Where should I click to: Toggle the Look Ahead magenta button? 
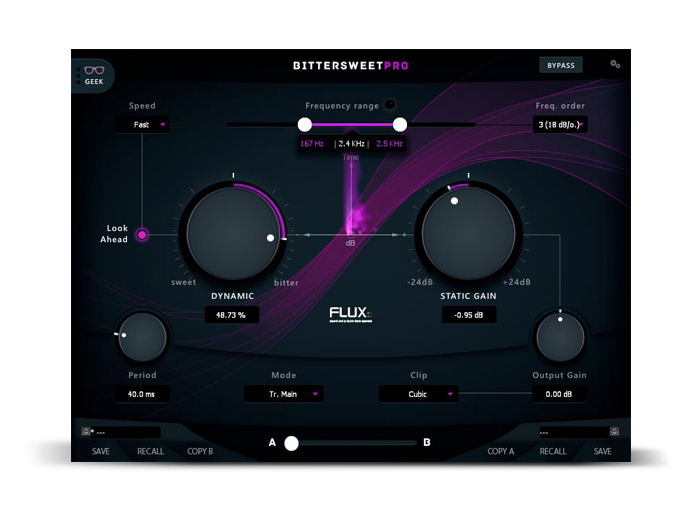142,234
